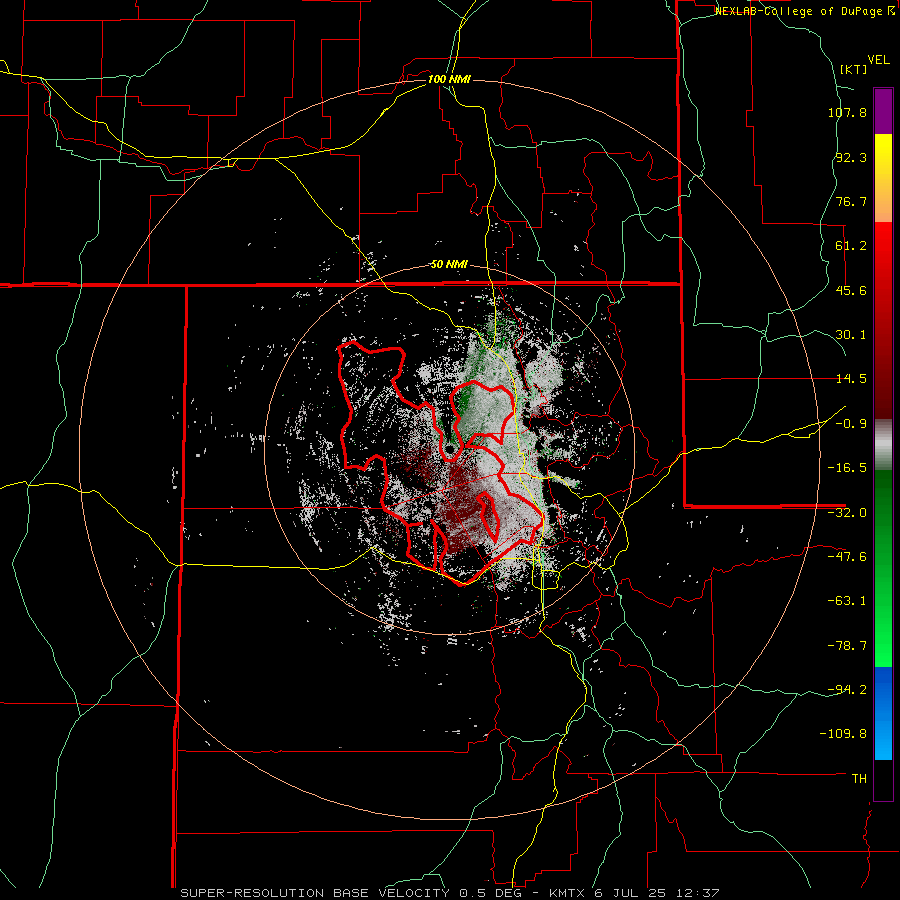Click the -16.5 velocity scale value
The width and height of the screenshot is (900, 900).
point(847,468)
